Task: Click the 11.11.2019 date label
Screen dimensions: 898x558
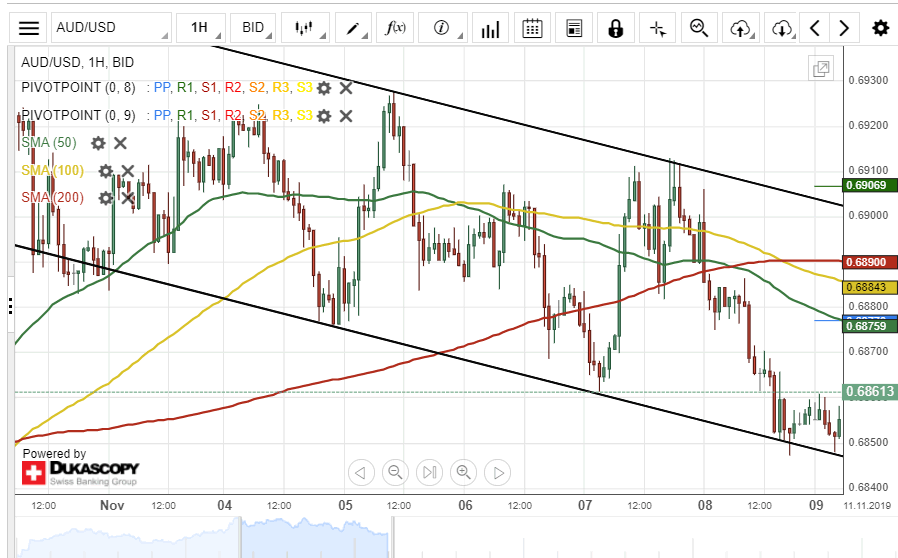Action: pos(867,505)
